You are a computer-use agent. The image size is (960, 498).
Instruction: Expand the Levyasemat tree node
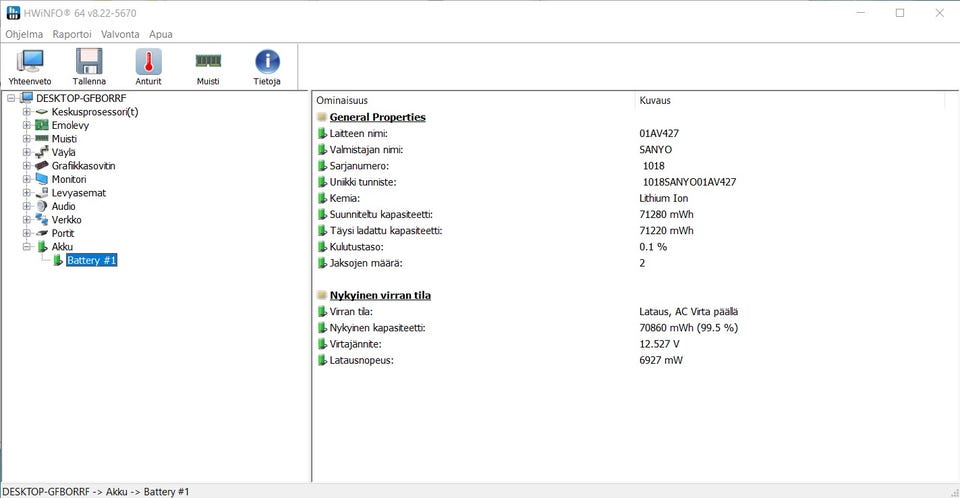pyautogui.click(x=26, y=192)
